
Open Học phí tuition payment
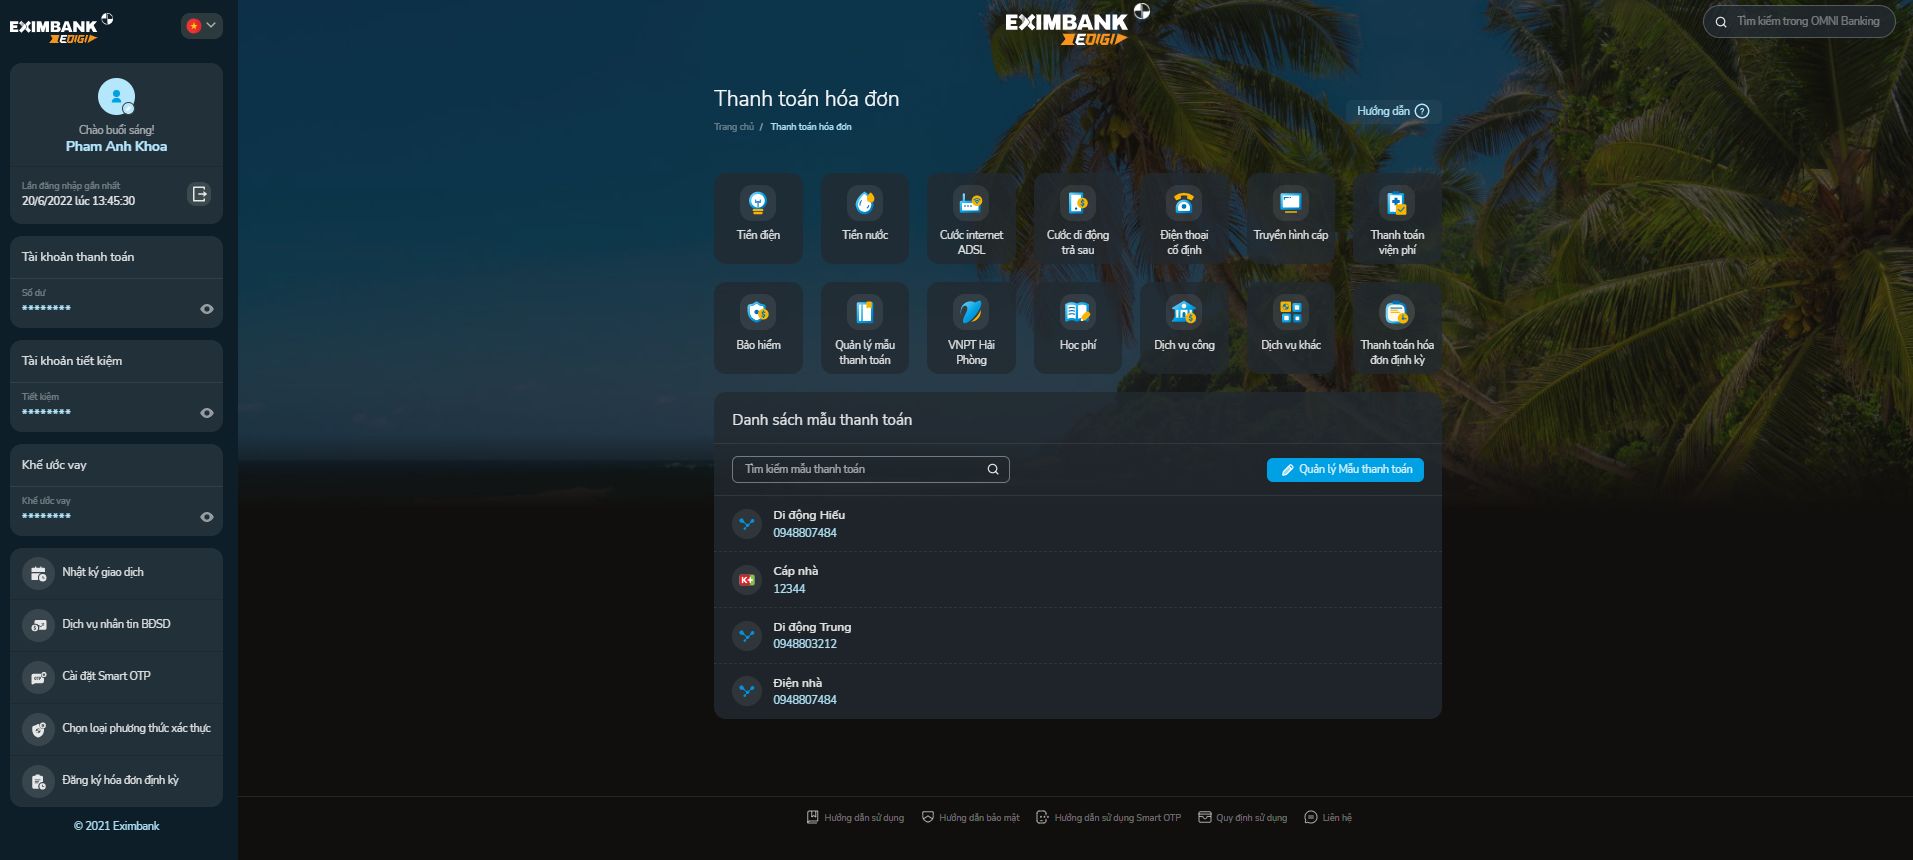(x=1077, y=327)
